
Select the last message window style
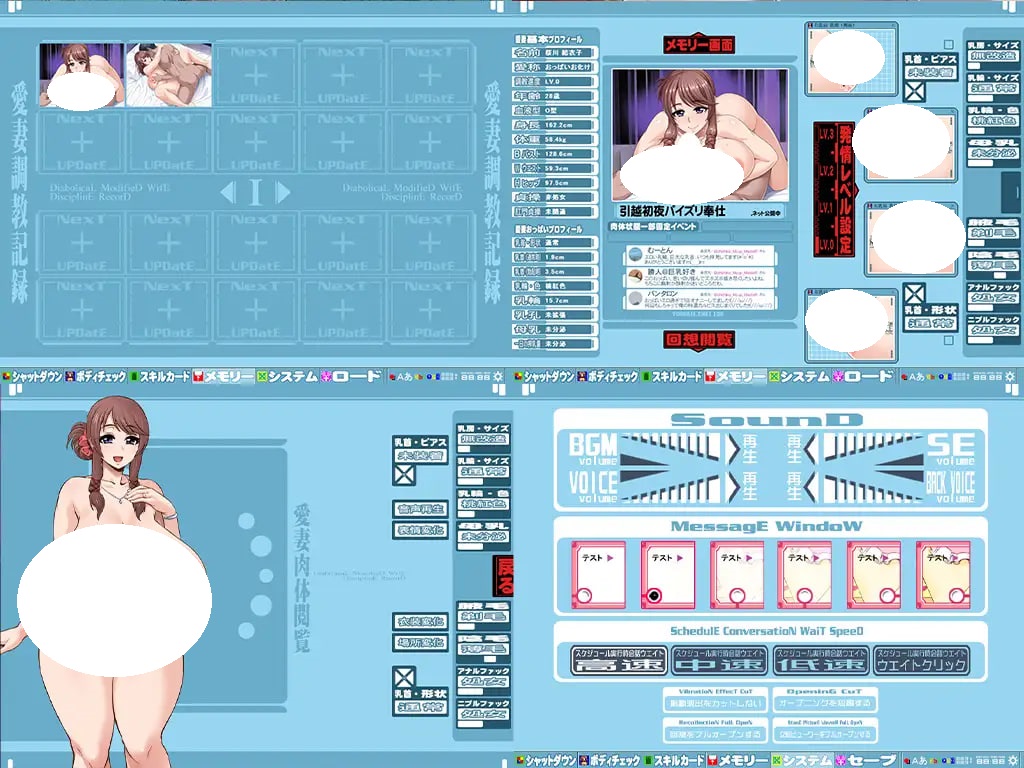pyautogui.click(x=942, y=575)
